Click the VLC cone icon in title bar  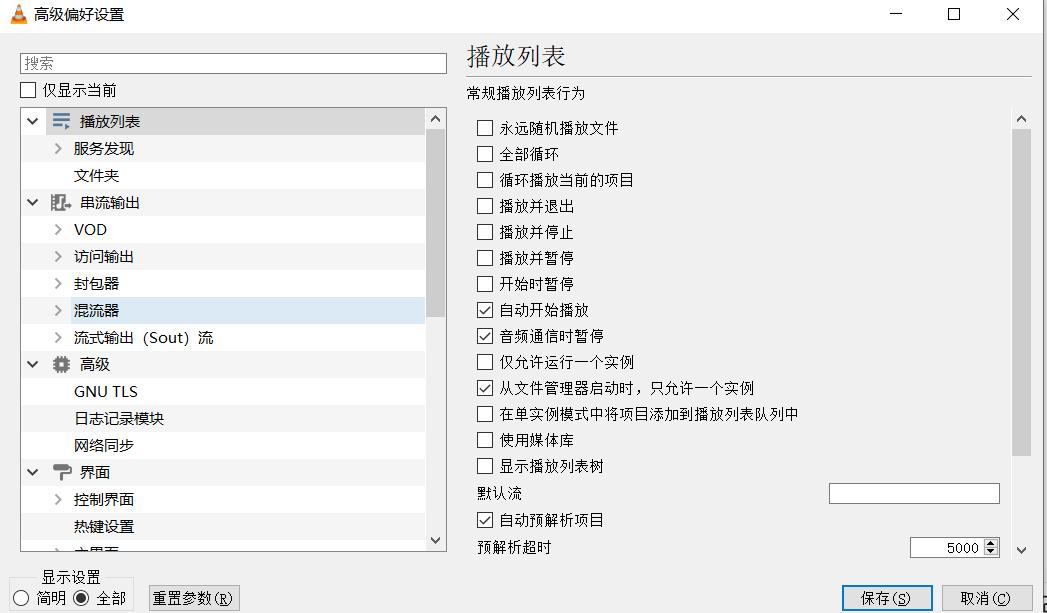click(x=17, y=14)
